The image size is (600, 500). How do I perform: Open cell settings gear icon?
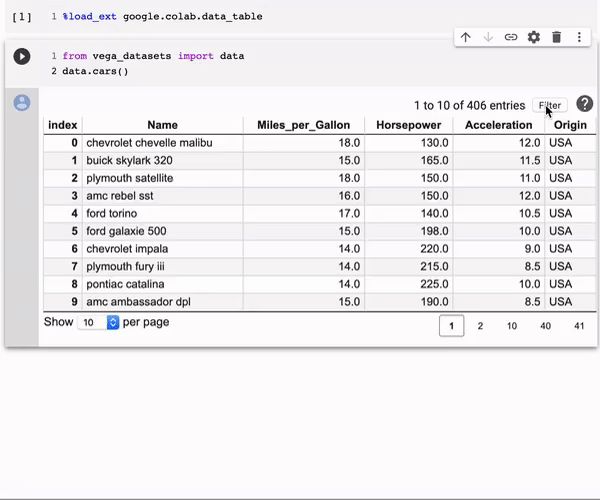(x=534, y=37)
